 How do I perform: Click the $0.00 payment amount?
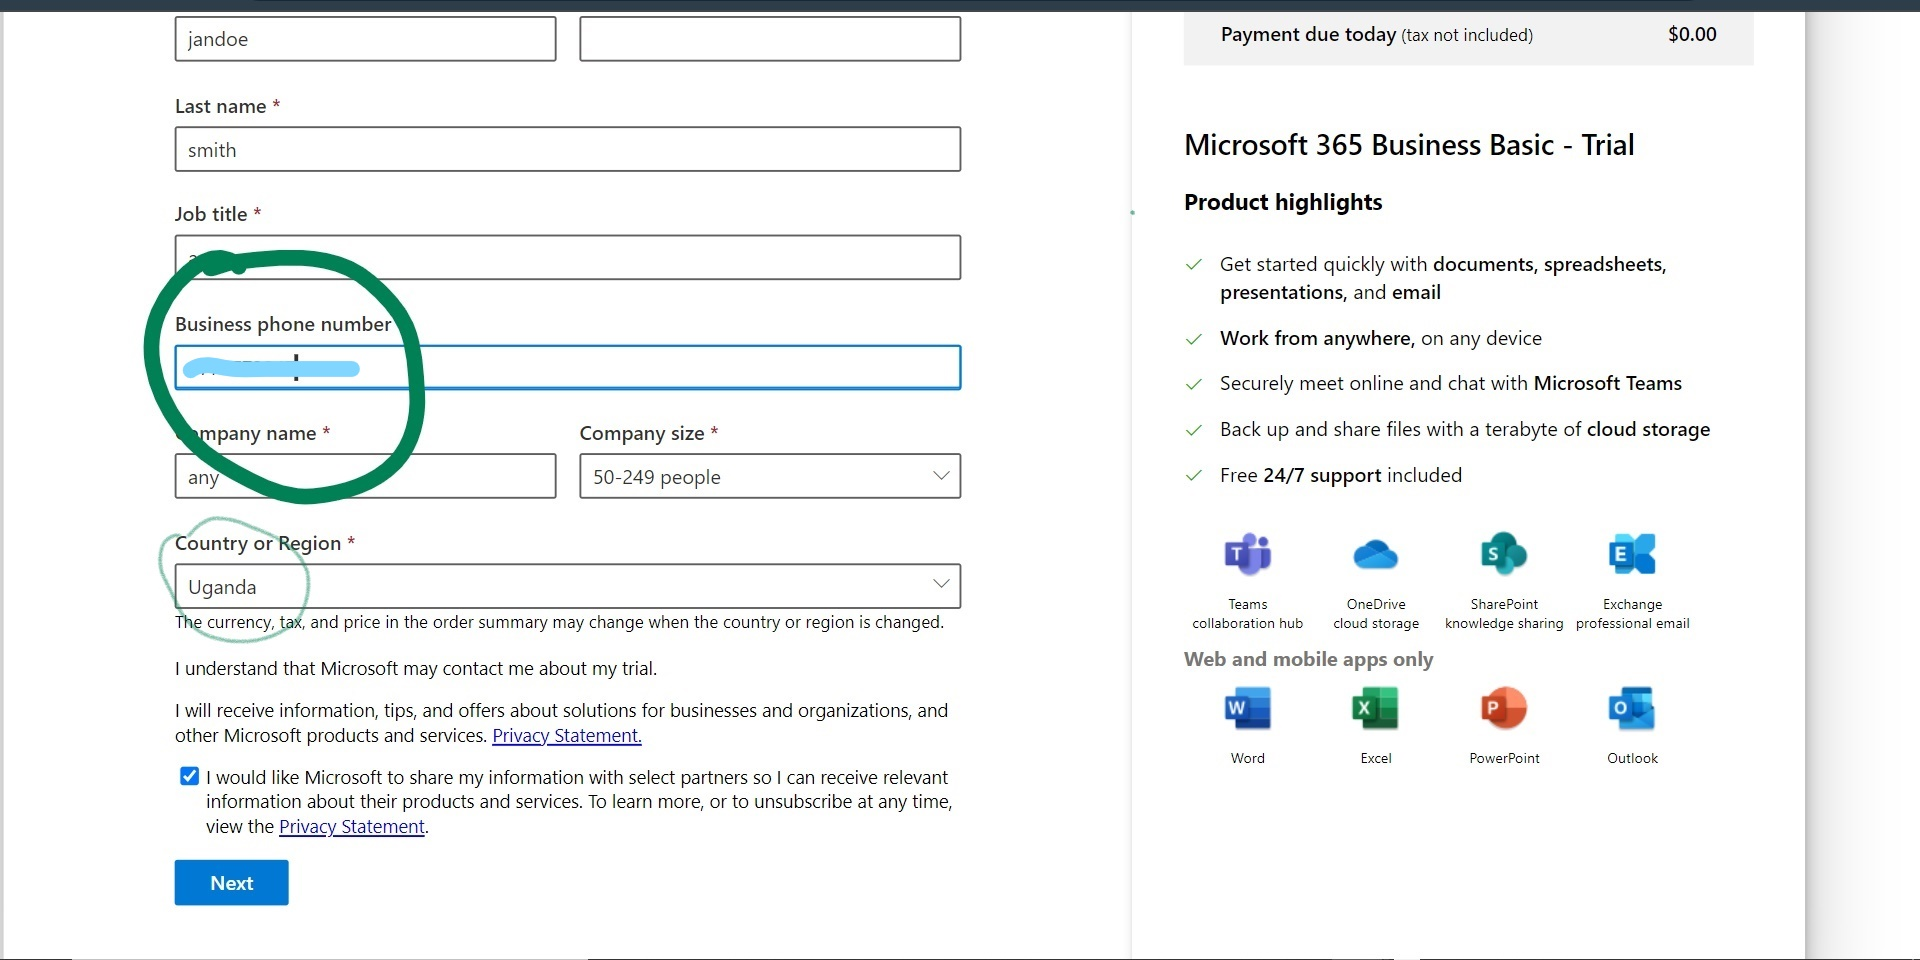click(1692, 34)
